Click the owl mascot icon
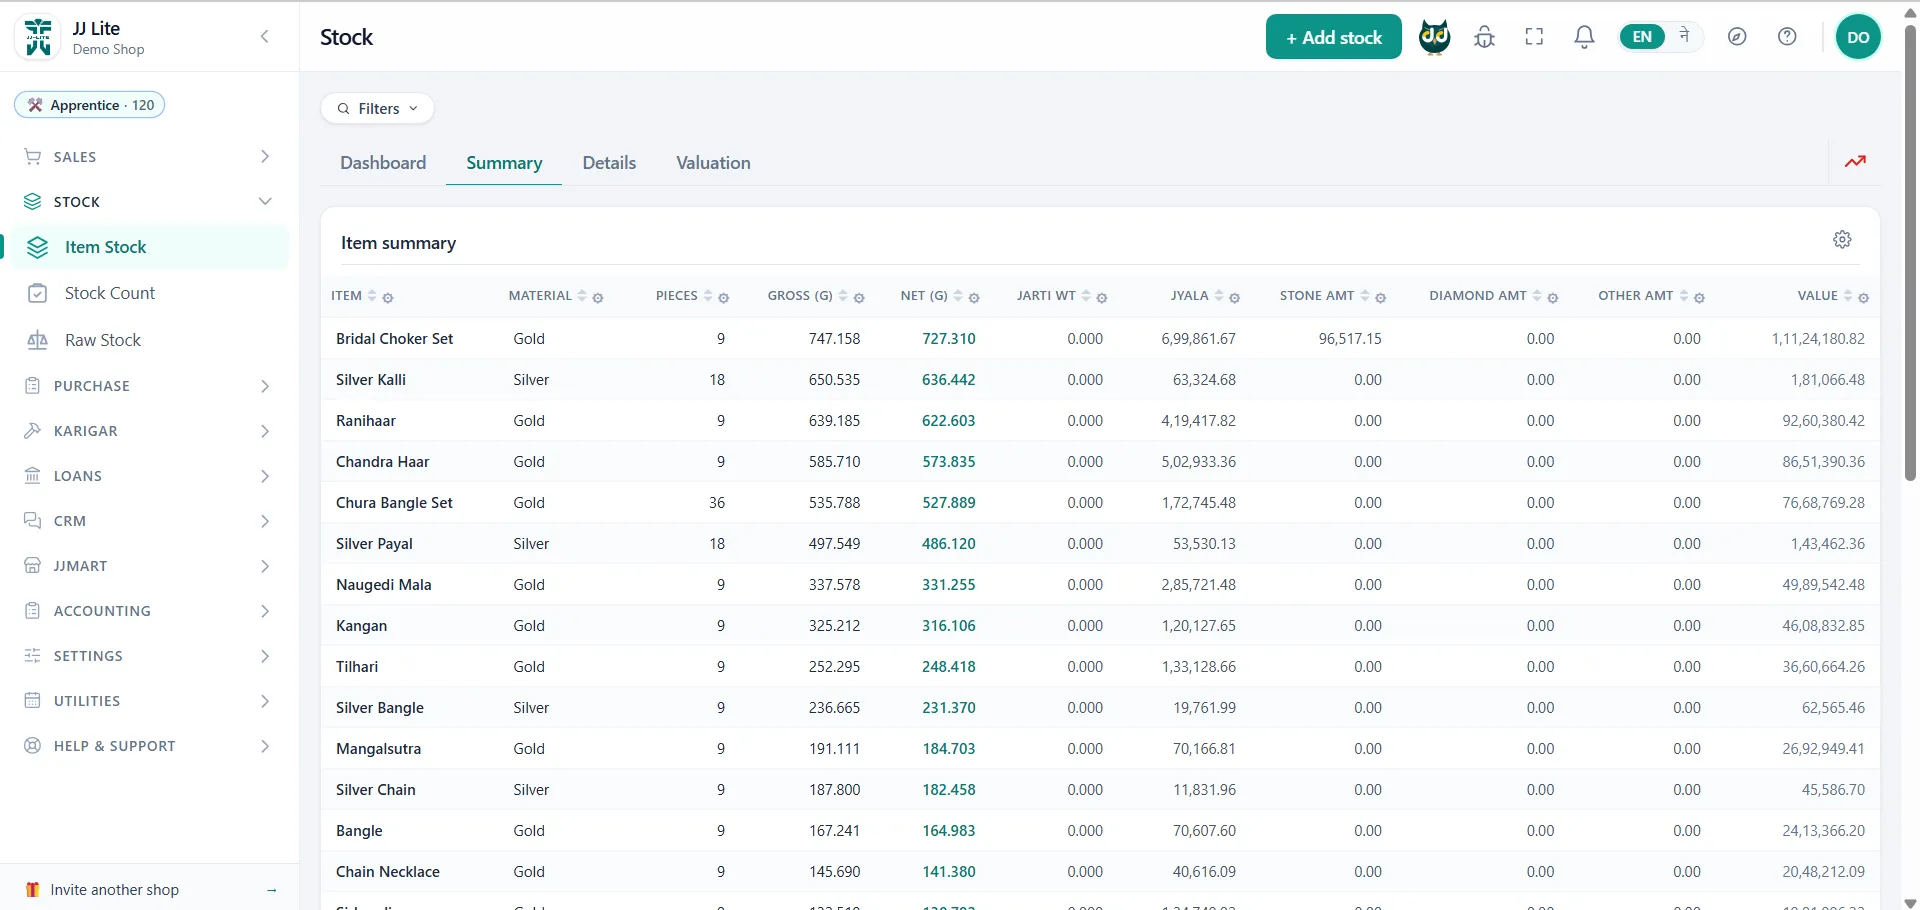Viewport: 1920px width, 910px height. [x=1435, y=37]
